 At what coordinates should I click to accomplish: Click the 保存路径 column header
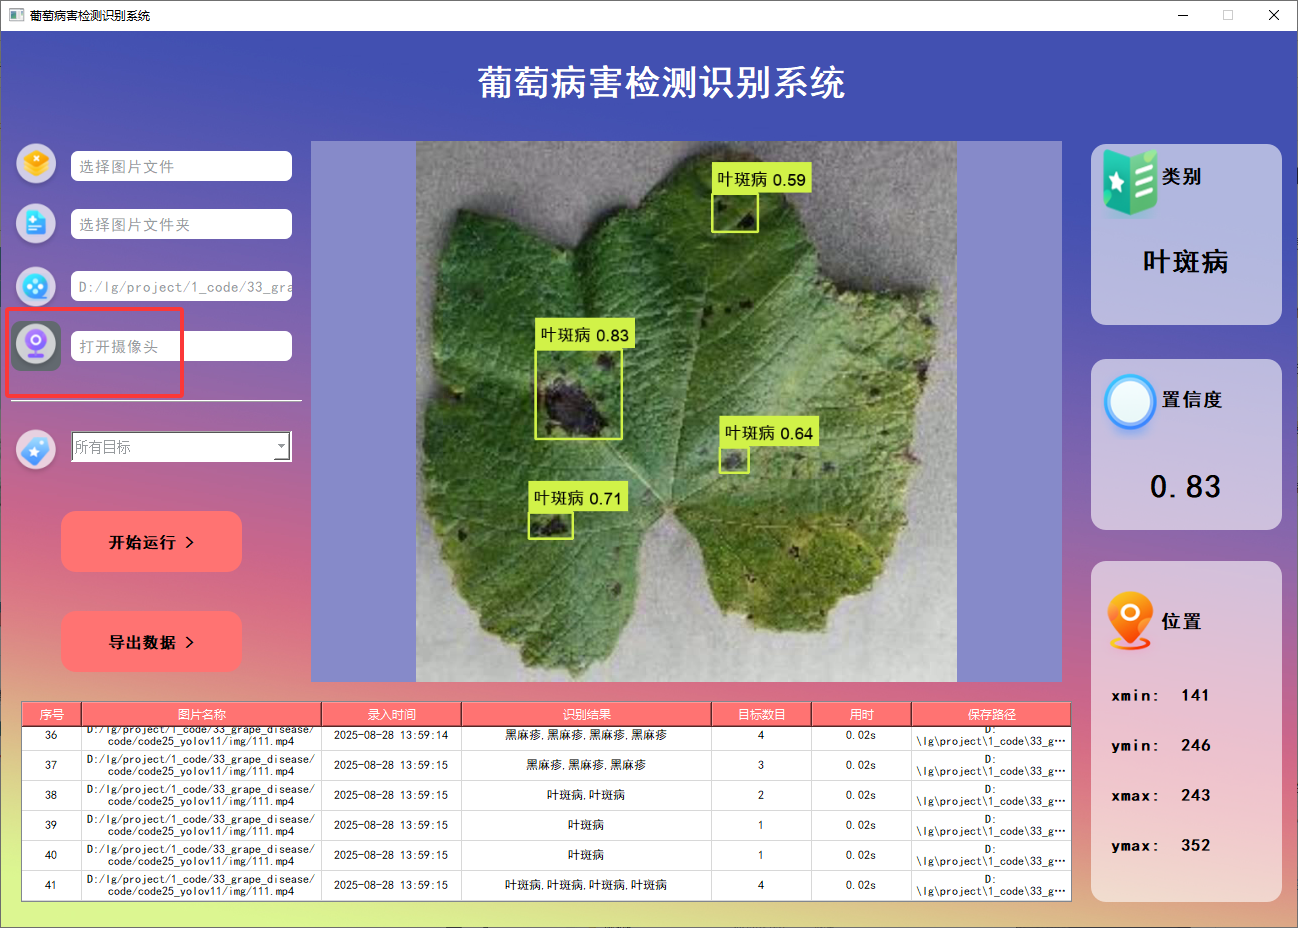(x=991, y=714)
